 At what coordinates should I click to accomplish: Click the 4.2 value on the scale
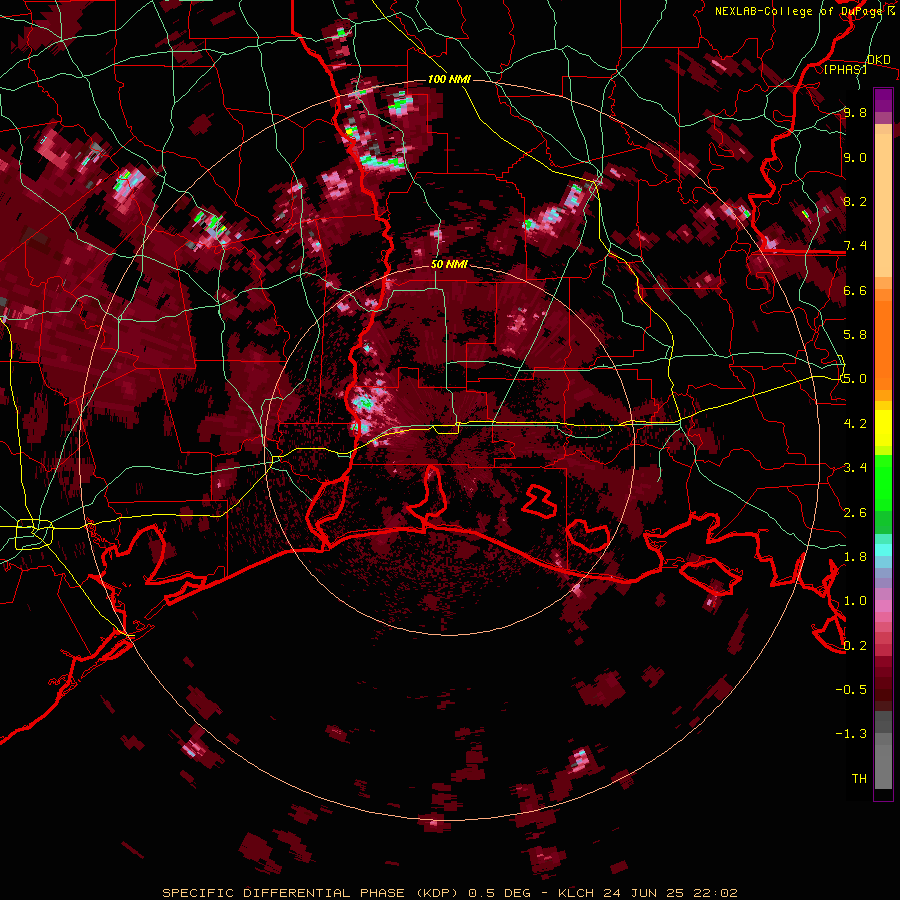tap(855, 424)
